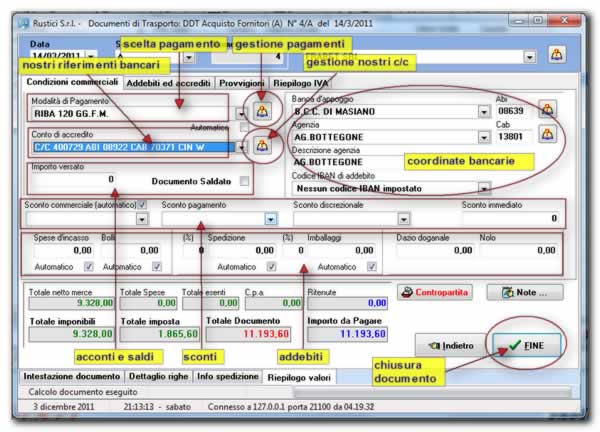Expand the Modalità di Pagamento dropdown
Image resolution: width=600 pixels, height=432 pixels.
241,112
